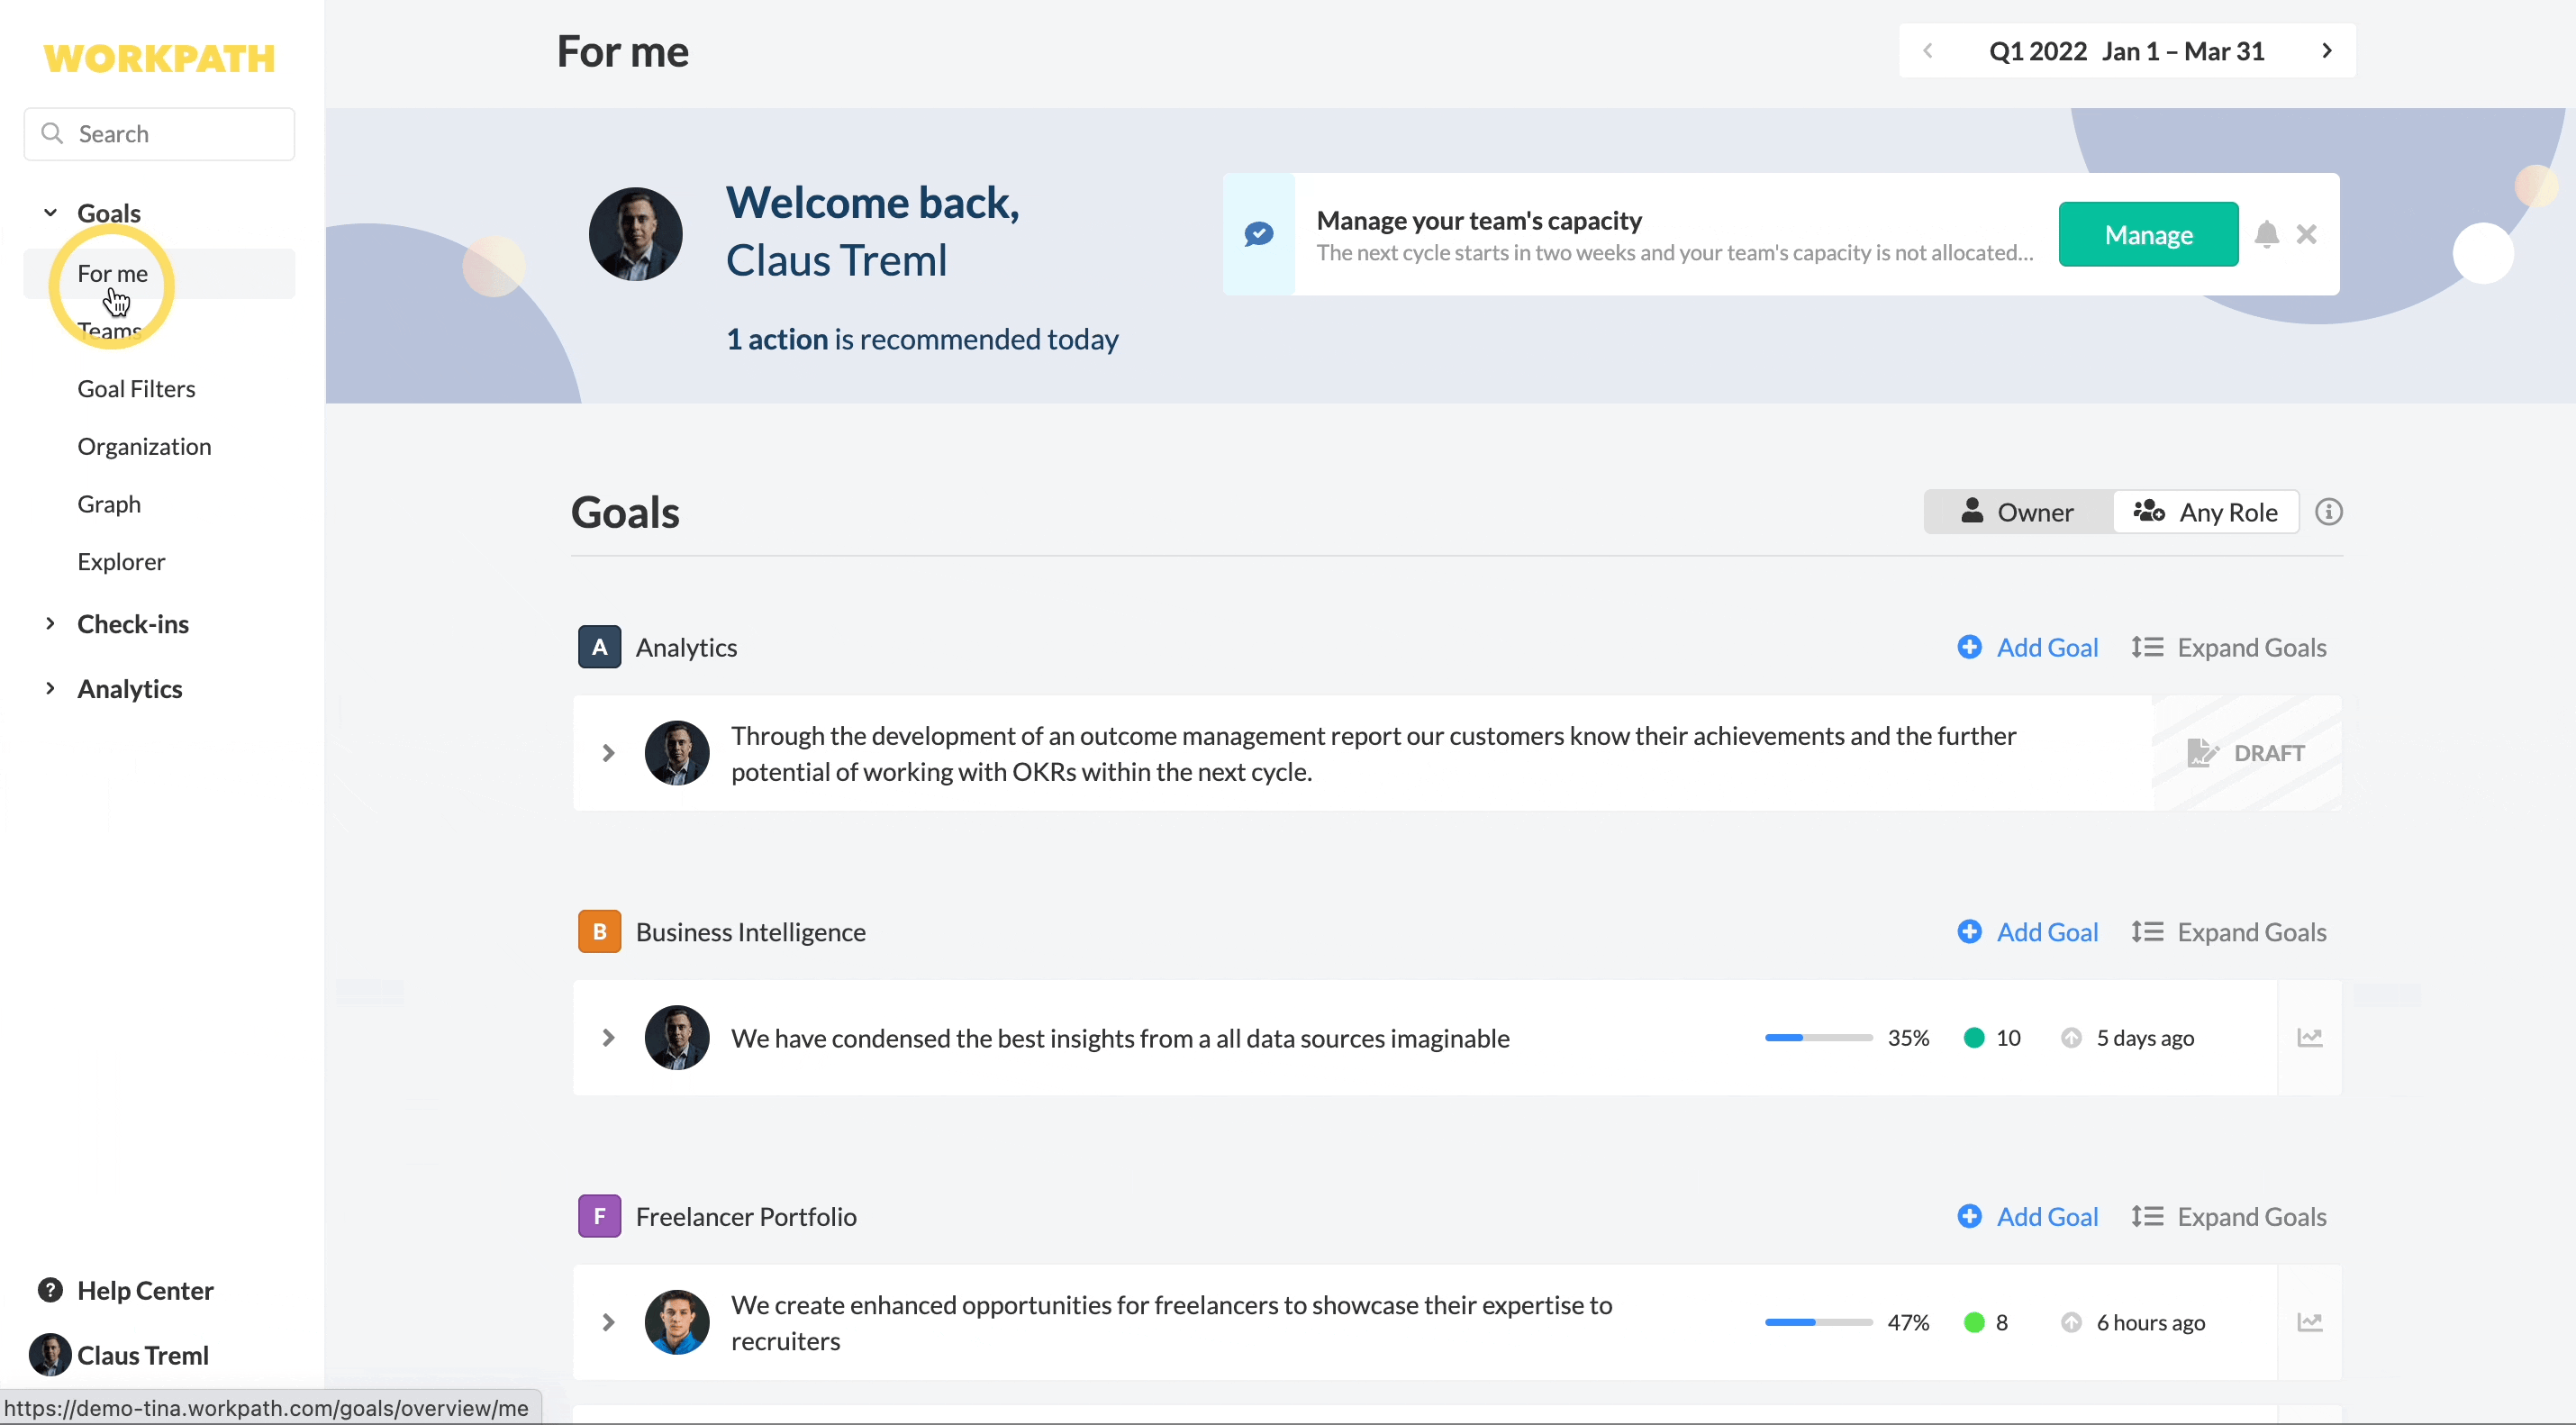The height and width of the screenshot is (1425, 2576).
Task: Click the Manage your team's capacity title
Action: 1479,220
